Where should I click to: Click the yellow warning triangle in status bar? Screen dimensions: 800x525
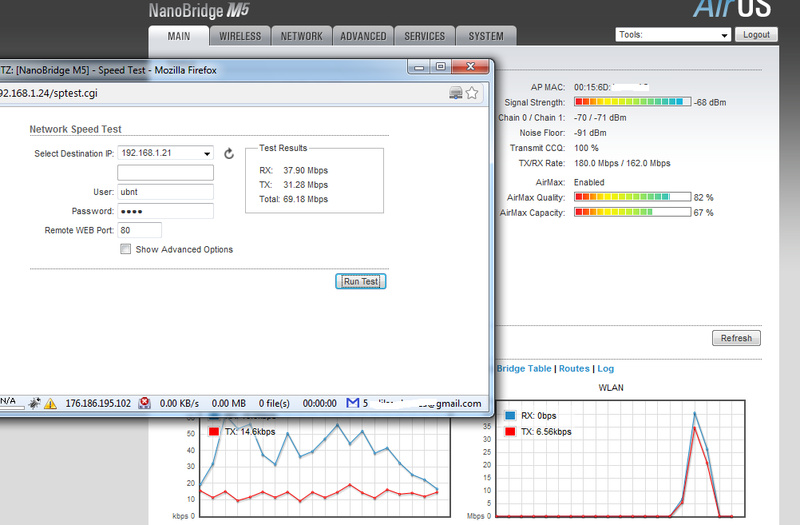(50, 404)
